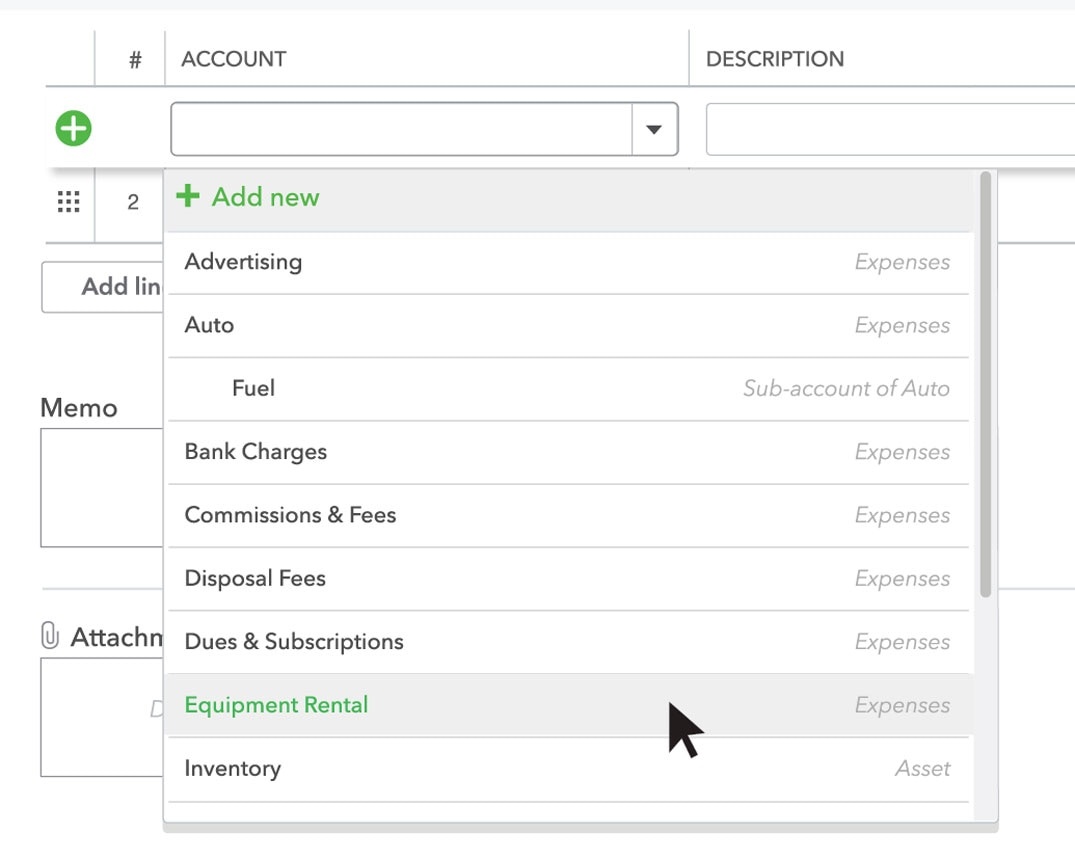Choose the Advertising account
1075x861 pixels.
(568, 263)
